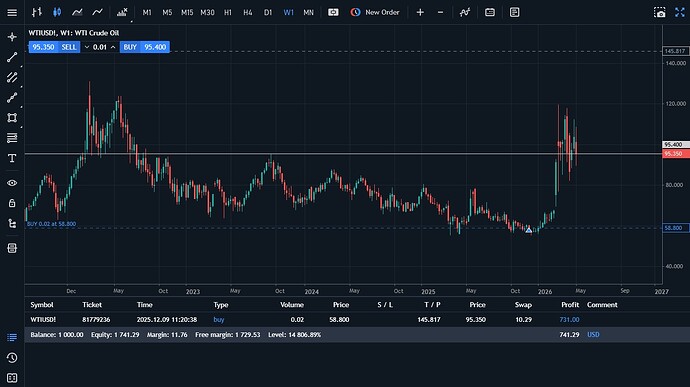Click the Swap column header
The width and height of the screenshot is (690, 387).
[523, 305]
